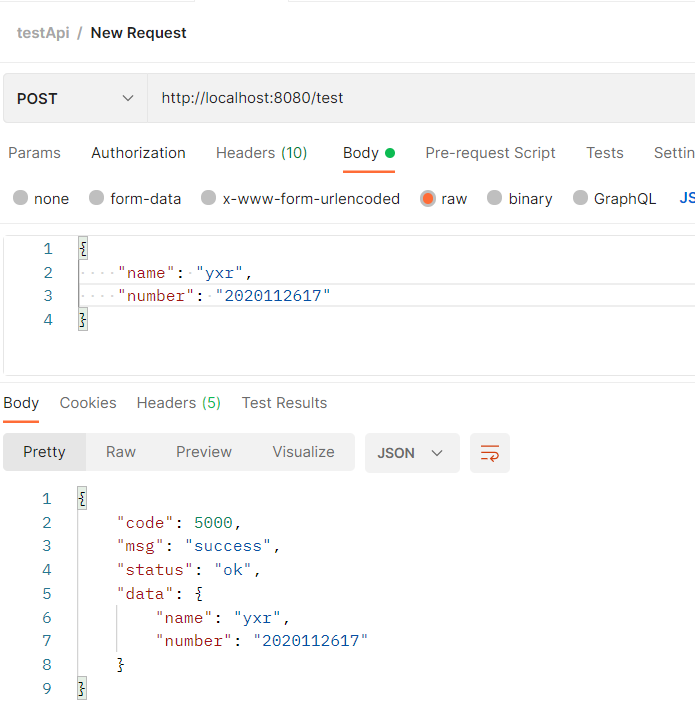695x718 pixels.
Task: Select x-www-form-urlencoded body type
Action: click(209, 198)
